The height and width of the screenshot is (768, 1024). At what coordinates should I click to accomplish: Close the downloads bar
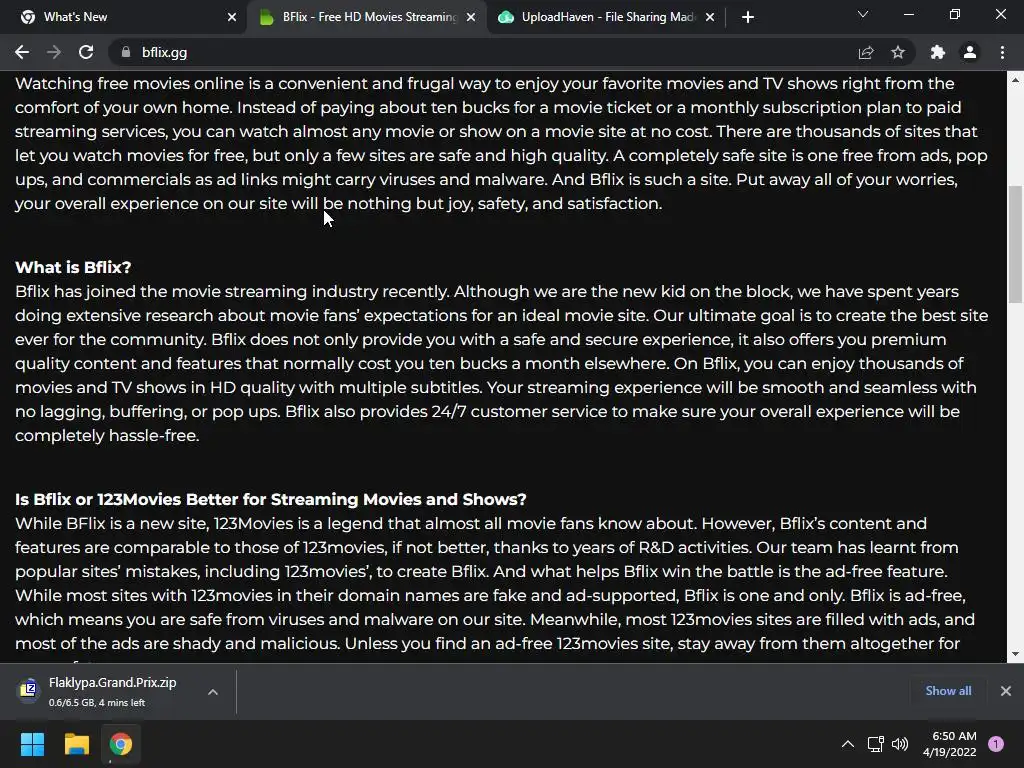(x=1006, y=691)
